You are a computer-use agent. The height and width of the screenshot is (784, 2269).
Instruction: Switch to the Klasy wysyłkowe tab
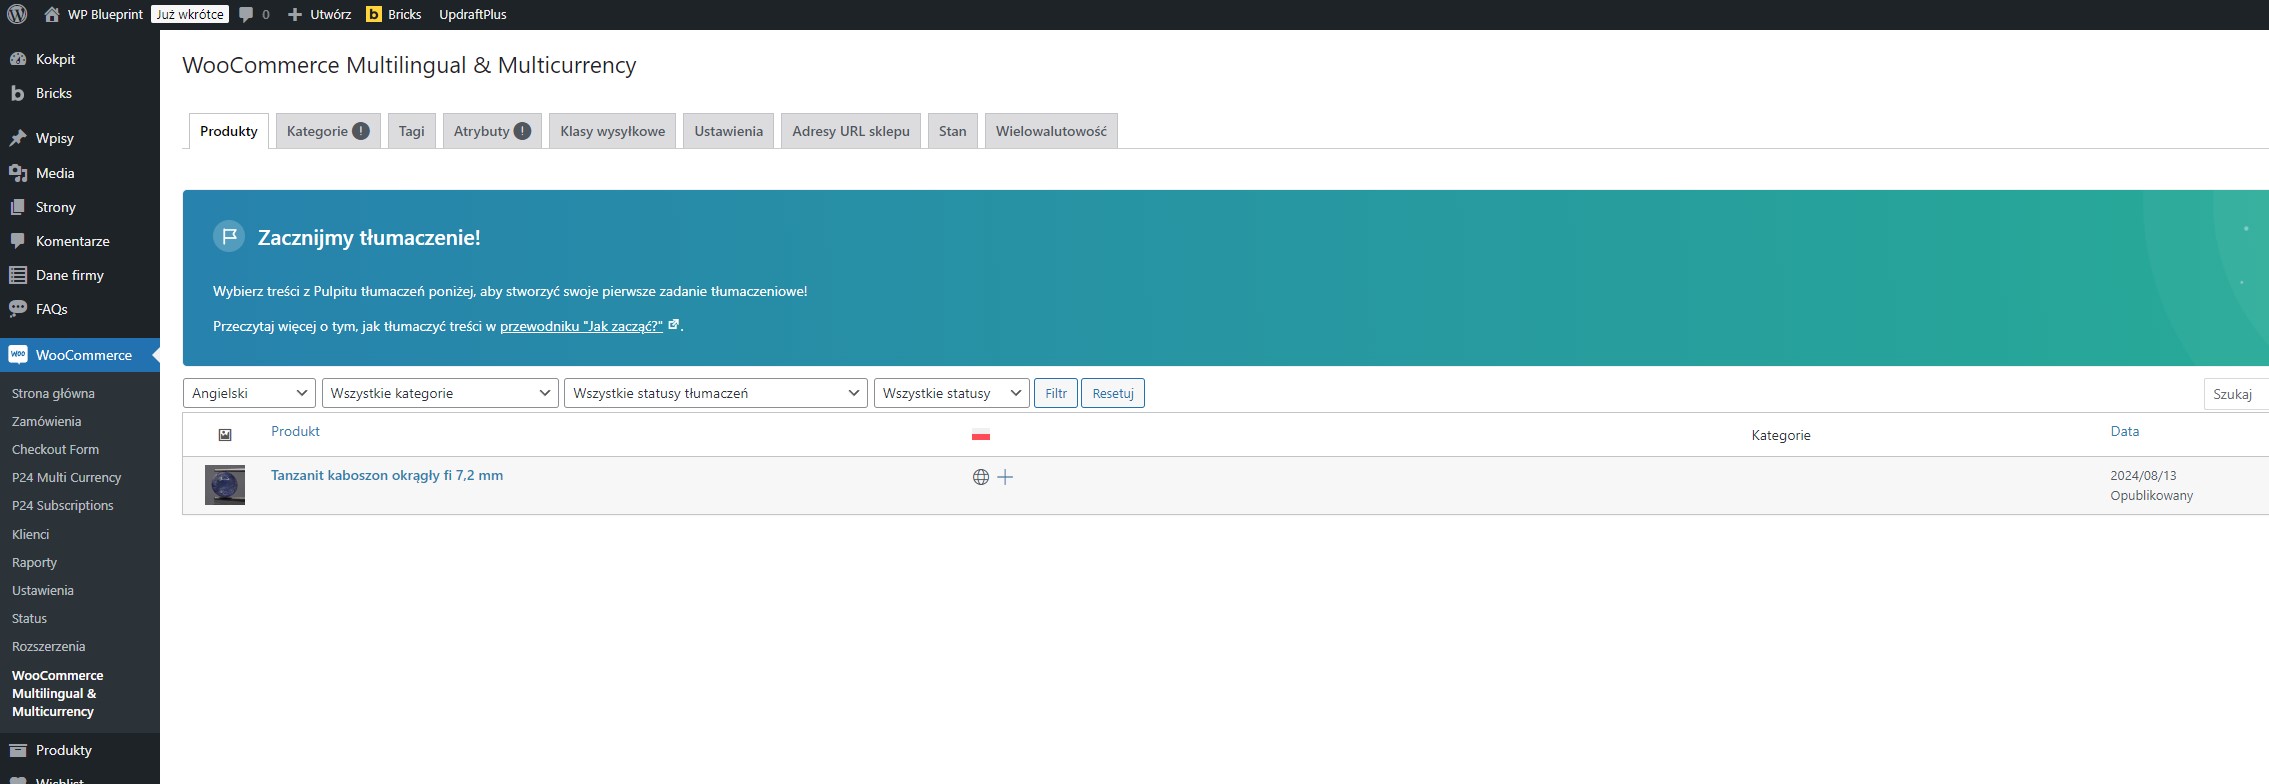point(613,131)
